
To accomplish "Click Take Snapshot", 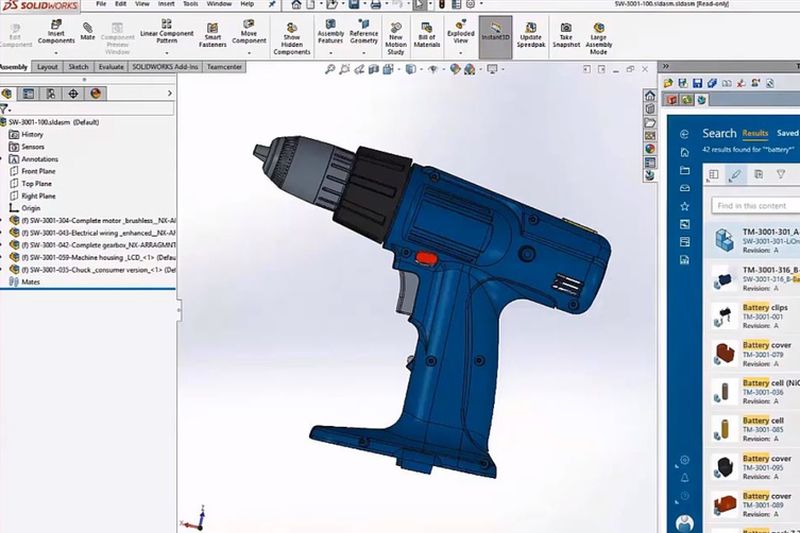I will [x=566, y=35].
